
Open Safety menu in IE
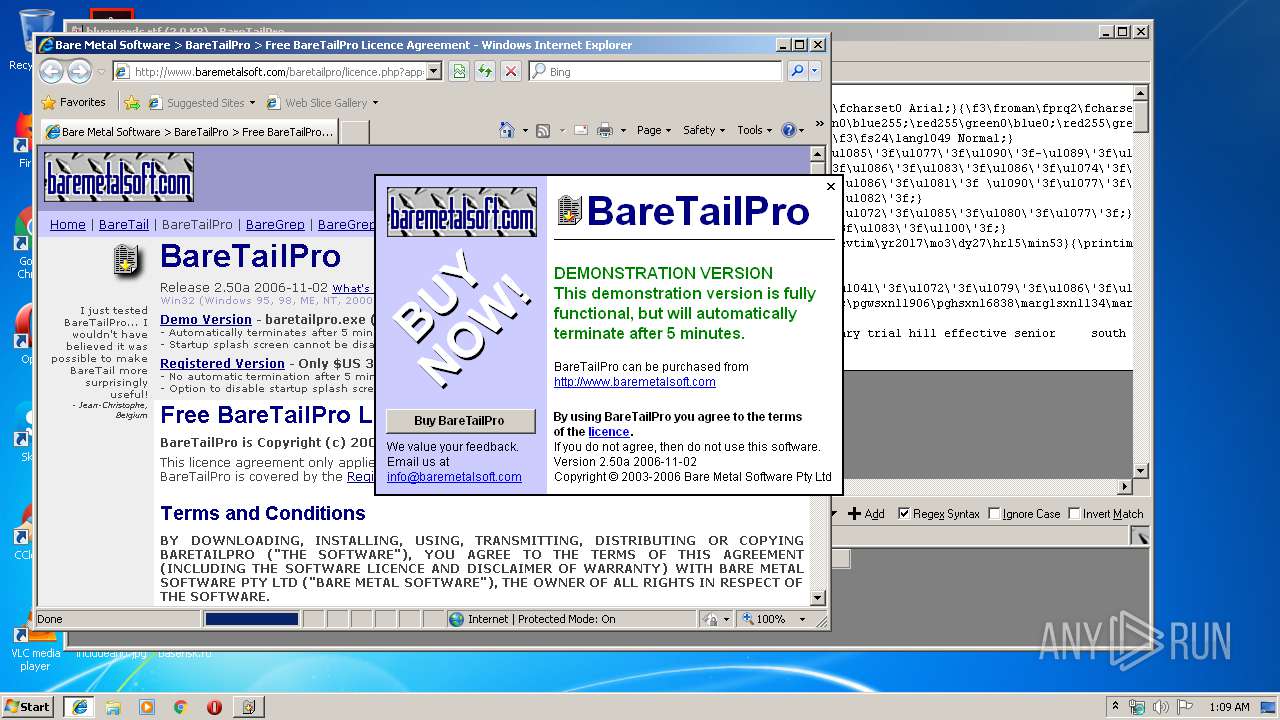click(x=704, y=130)
